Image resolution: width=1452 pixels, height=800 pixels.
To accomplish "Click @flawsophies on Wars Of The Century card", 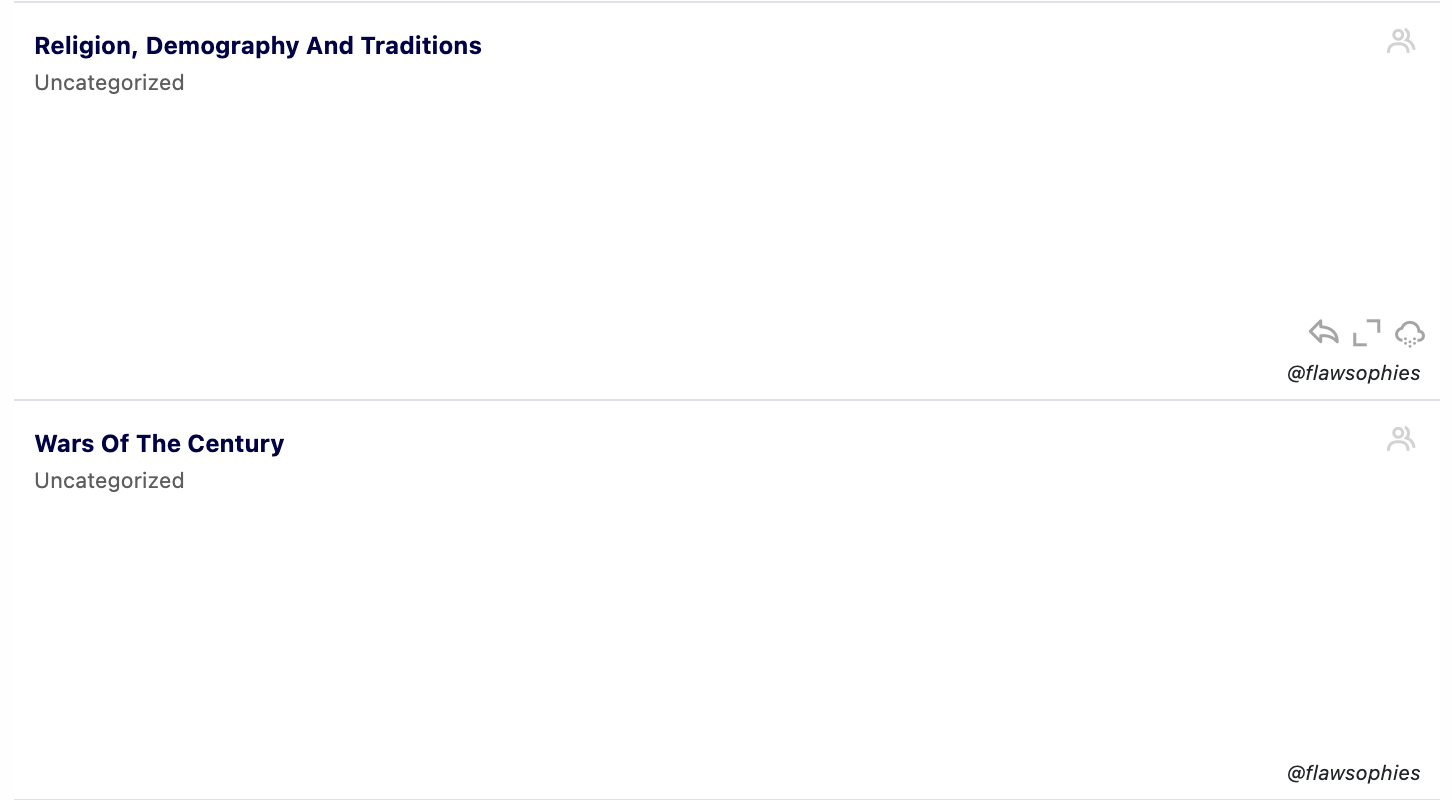I will [x=1353, y=773].
